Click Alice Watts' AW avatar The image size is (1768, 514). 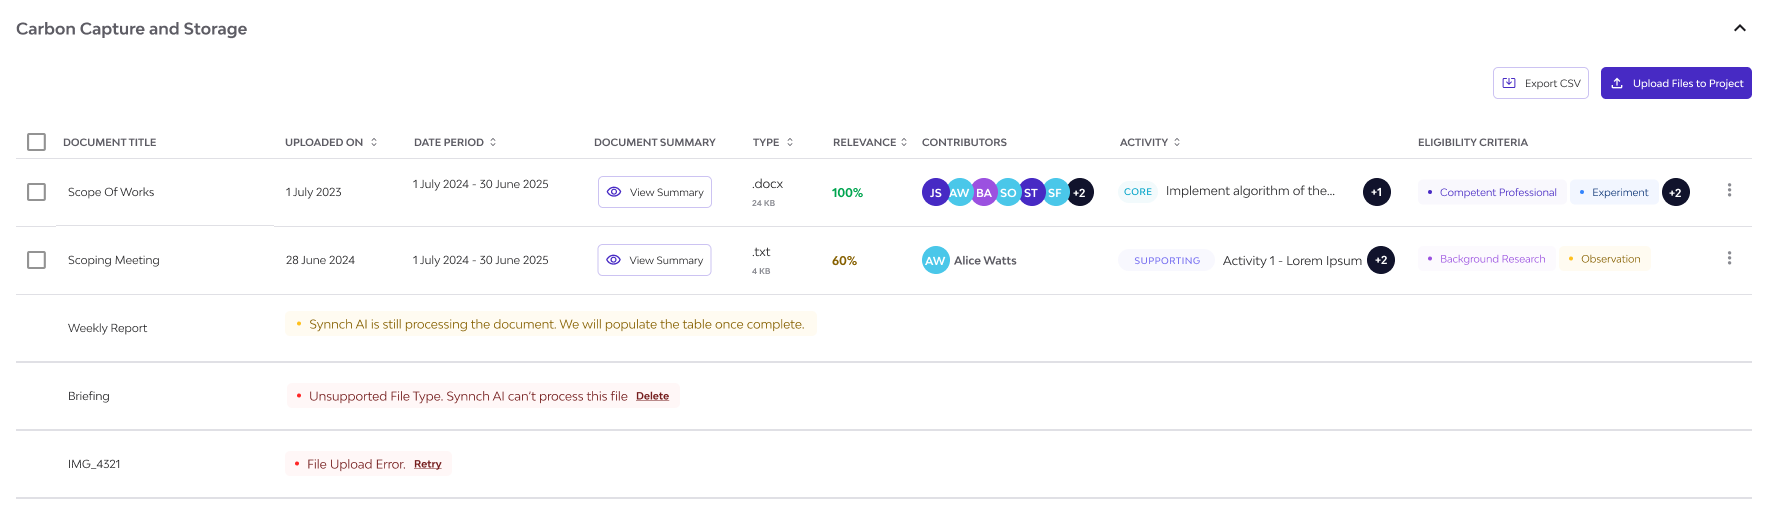coord(936,260)
